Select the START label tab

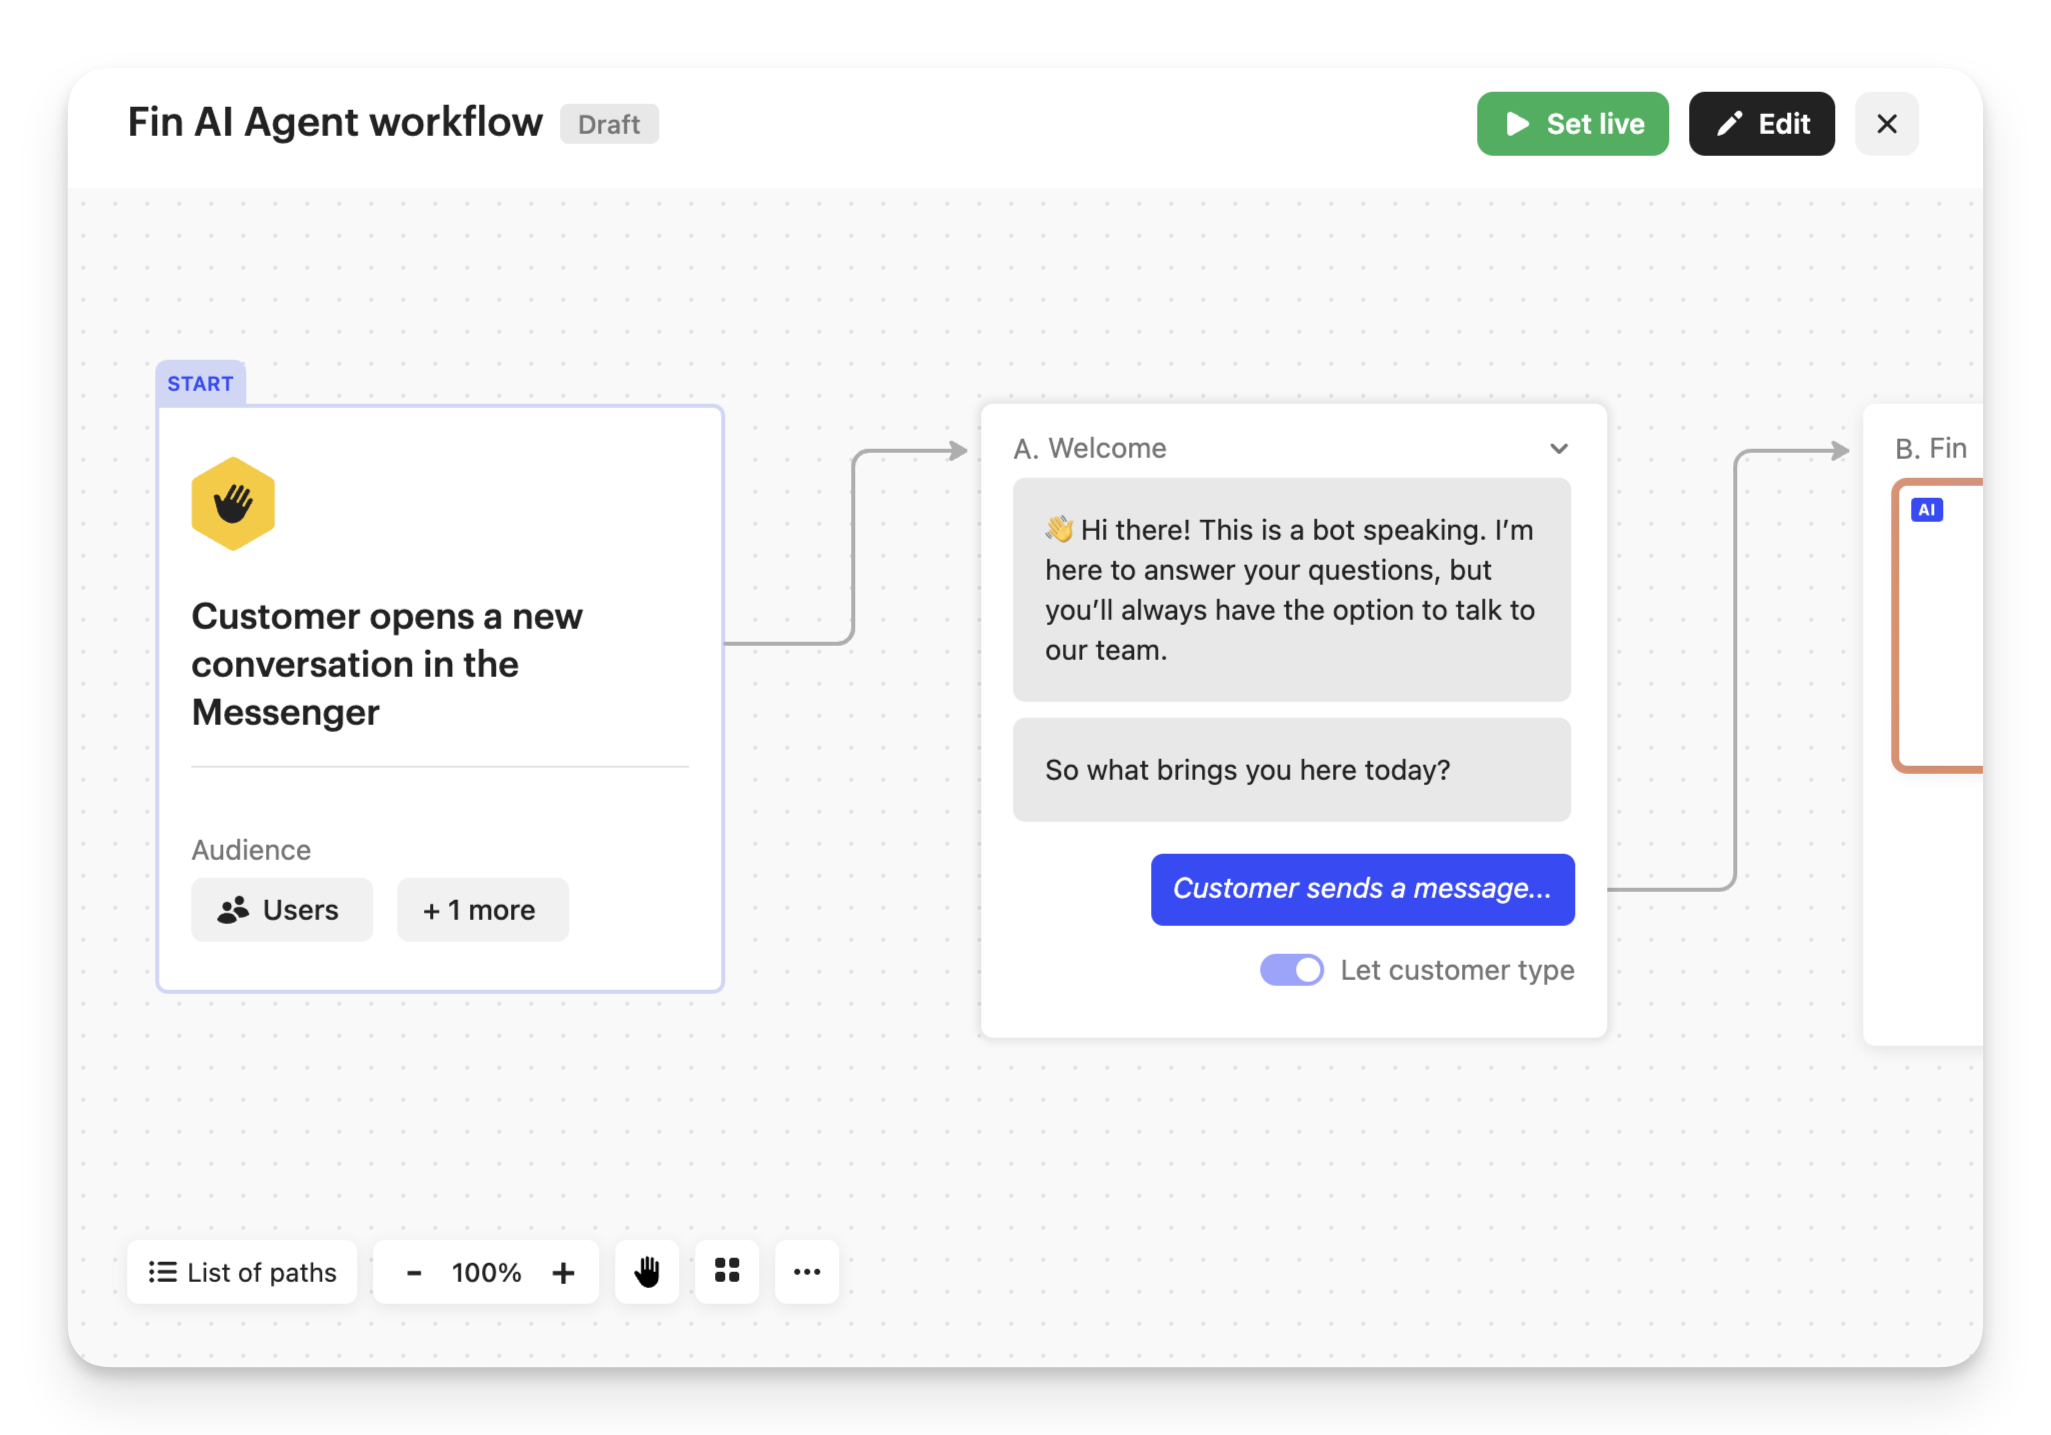[x=200, y=384]
